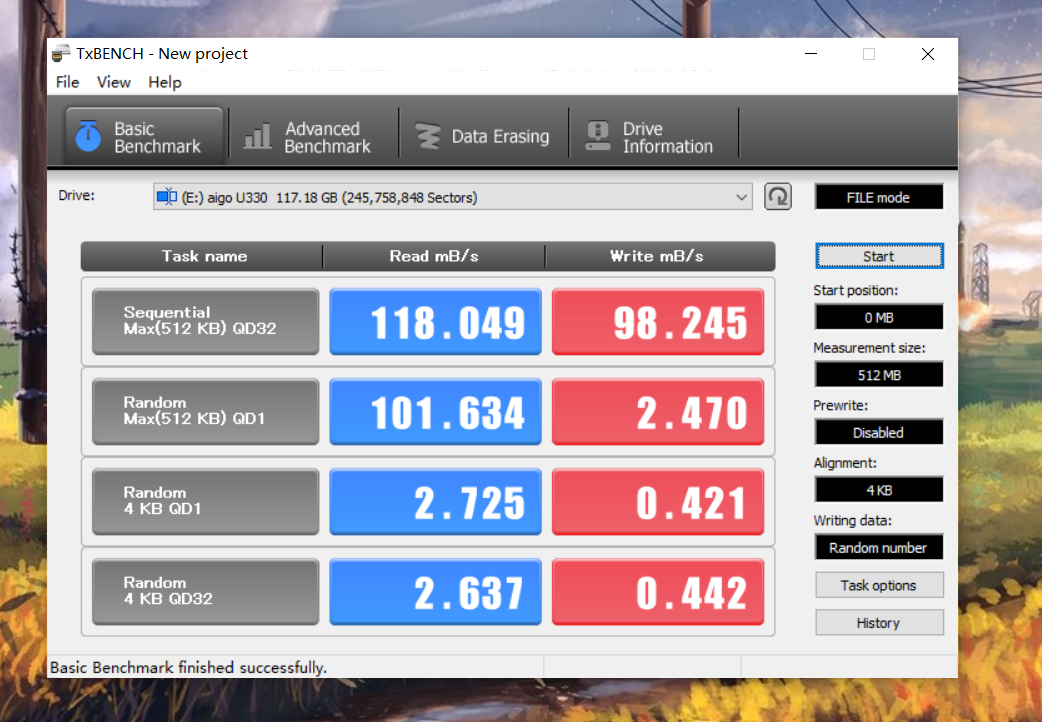Click the 0.442 write result
Image resolution: width=1042 pixels, height=722 pixels.
tap(658, 592)
